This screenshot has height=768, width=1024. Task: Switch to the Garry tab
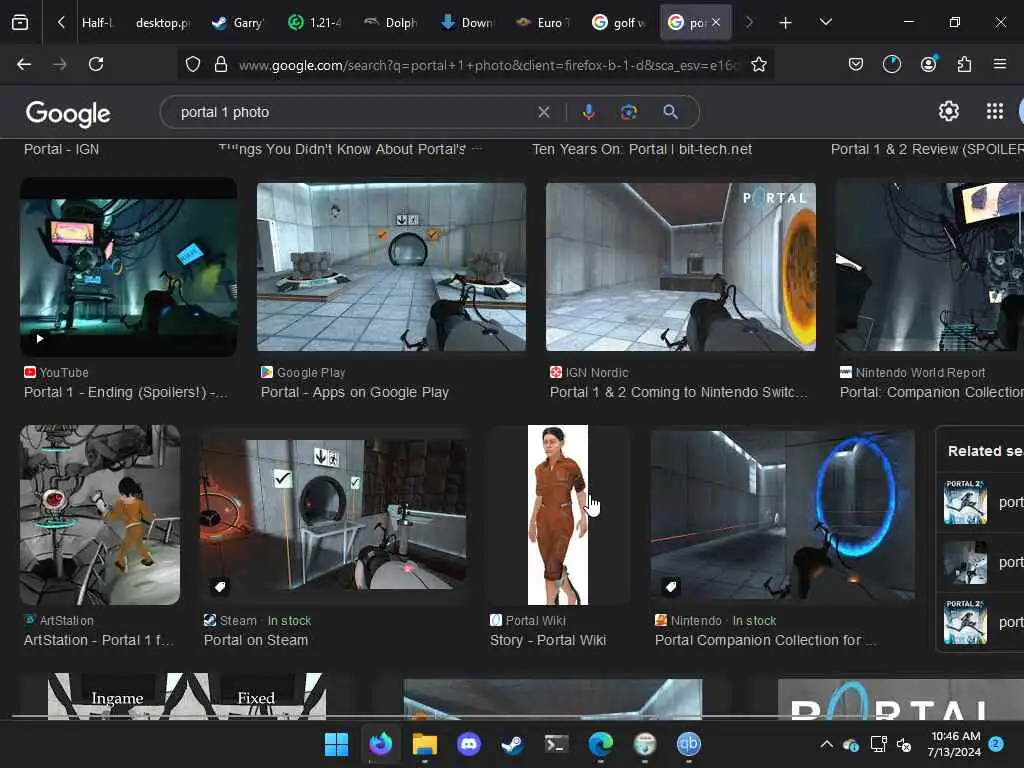point(238,23)
